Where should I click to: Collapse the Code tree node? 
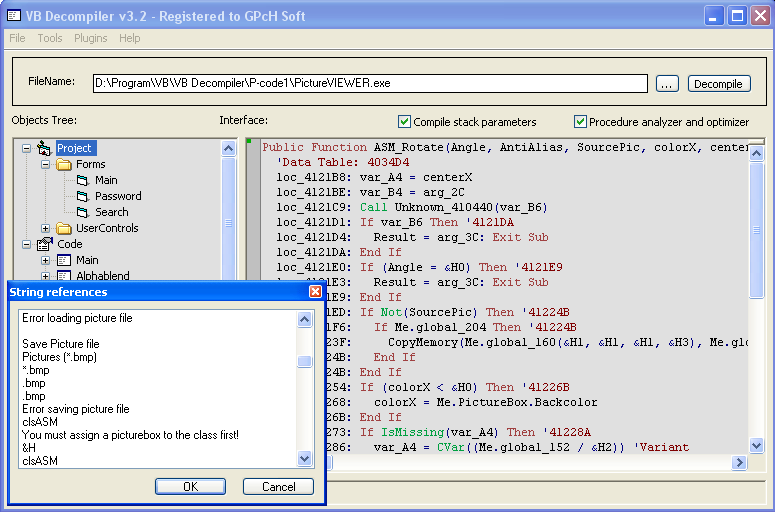tap(26, 244)
